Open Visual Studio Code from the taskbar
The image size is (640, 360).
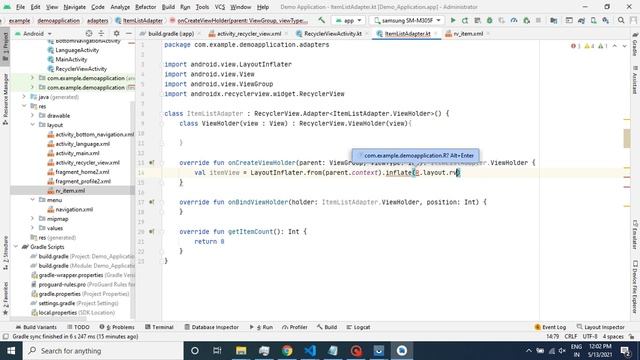pos(310,351)
